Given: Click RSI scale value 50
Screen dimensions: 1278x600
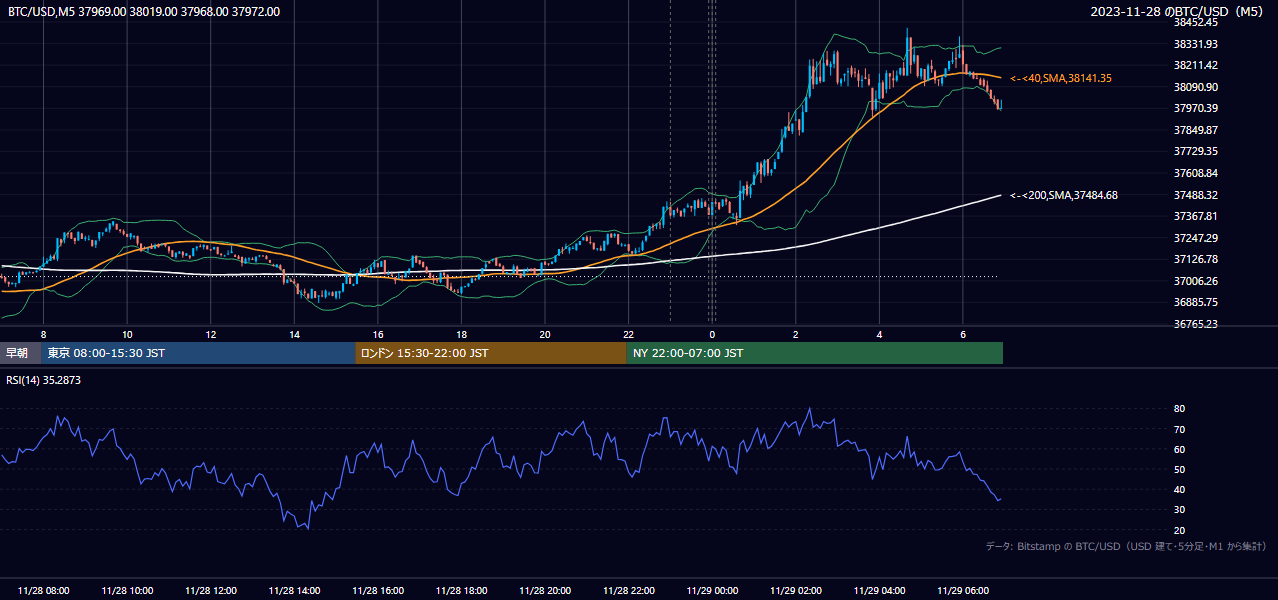Looking at the screenshot, I should 1180,469.
